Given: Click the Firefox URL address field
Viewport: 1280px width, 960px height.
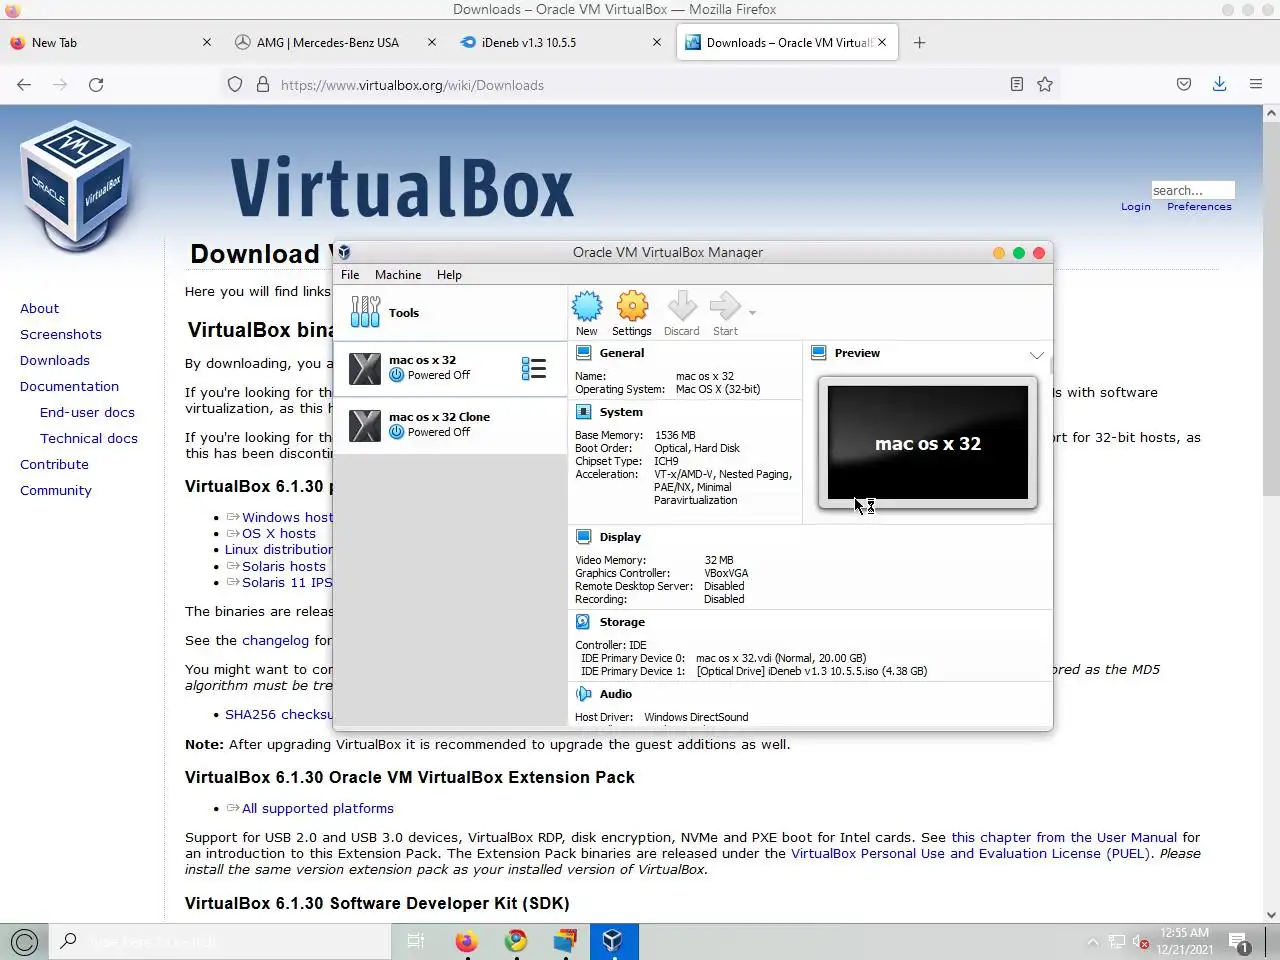Looking at the screenshot, I should tap(640, 85).
